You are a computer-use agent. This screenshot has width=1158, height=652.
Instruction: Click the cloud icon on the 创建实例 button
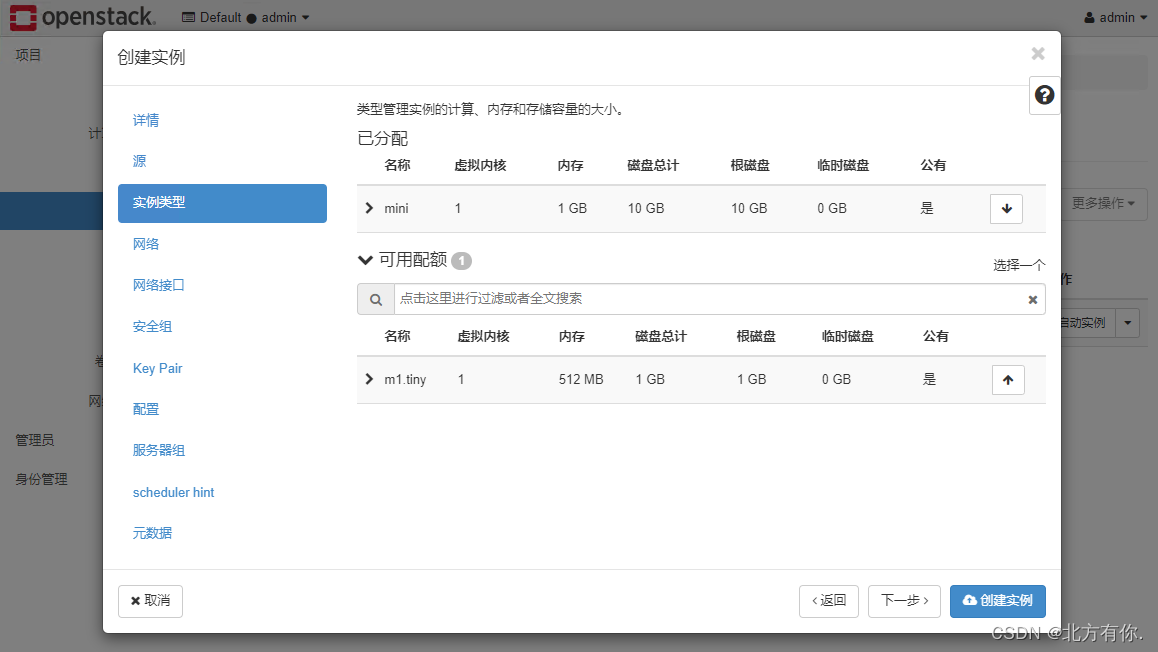coord(968,601)
